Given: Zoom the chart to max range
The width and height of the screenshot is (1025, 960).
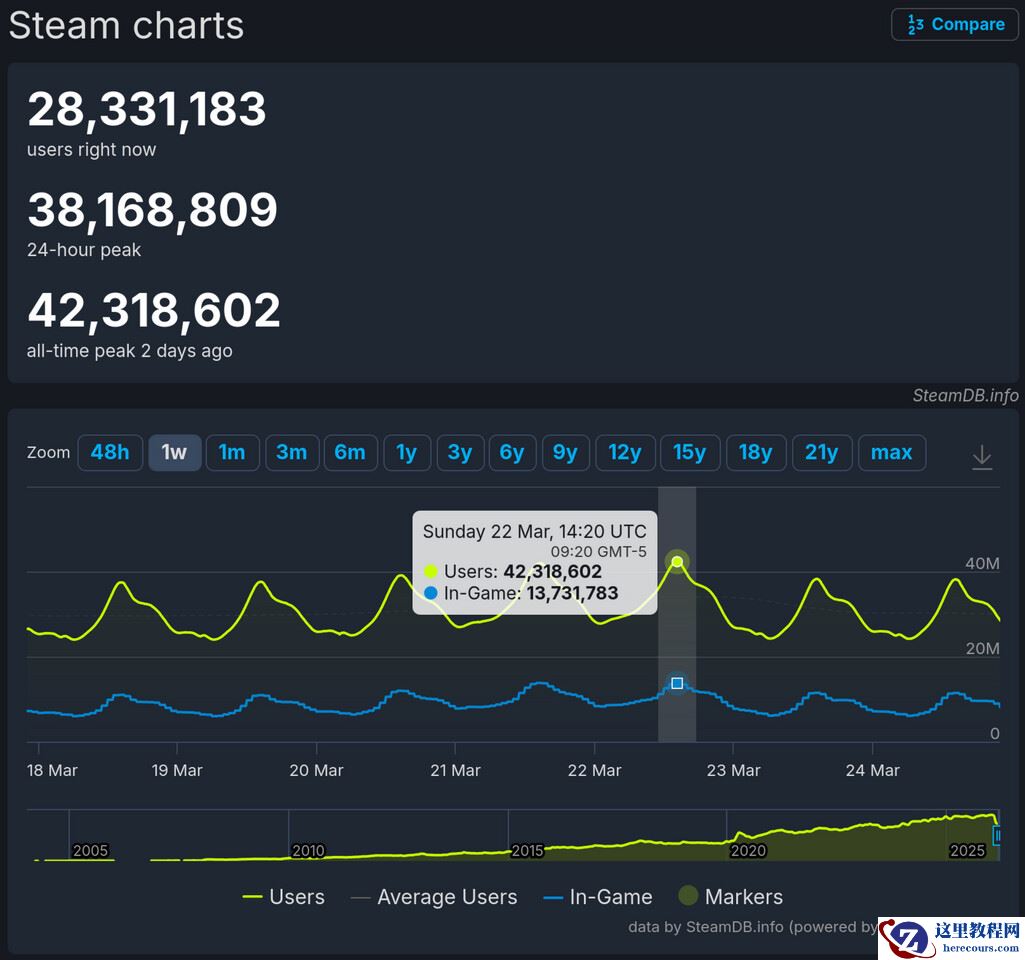Looking at the screenshot, I should tap(891, 452).
